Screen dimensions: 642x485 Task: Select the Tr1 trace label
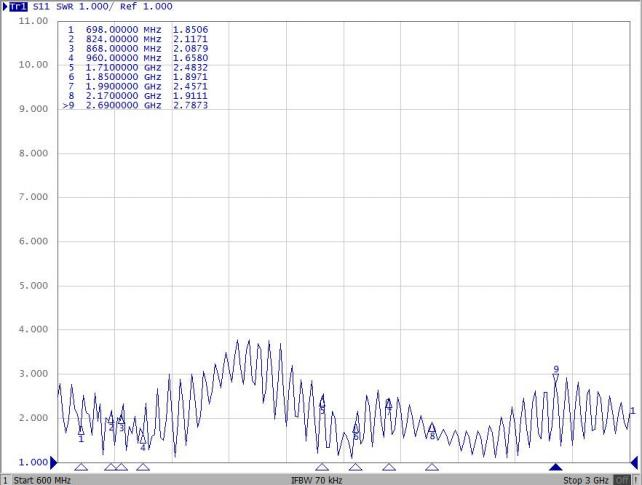(x=18, y=6)
